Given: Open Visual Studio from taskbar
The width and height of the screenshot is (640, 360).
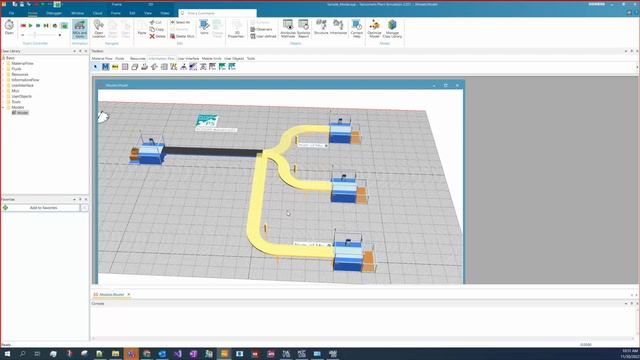Looking at the screenshot, I should (178, 354).
